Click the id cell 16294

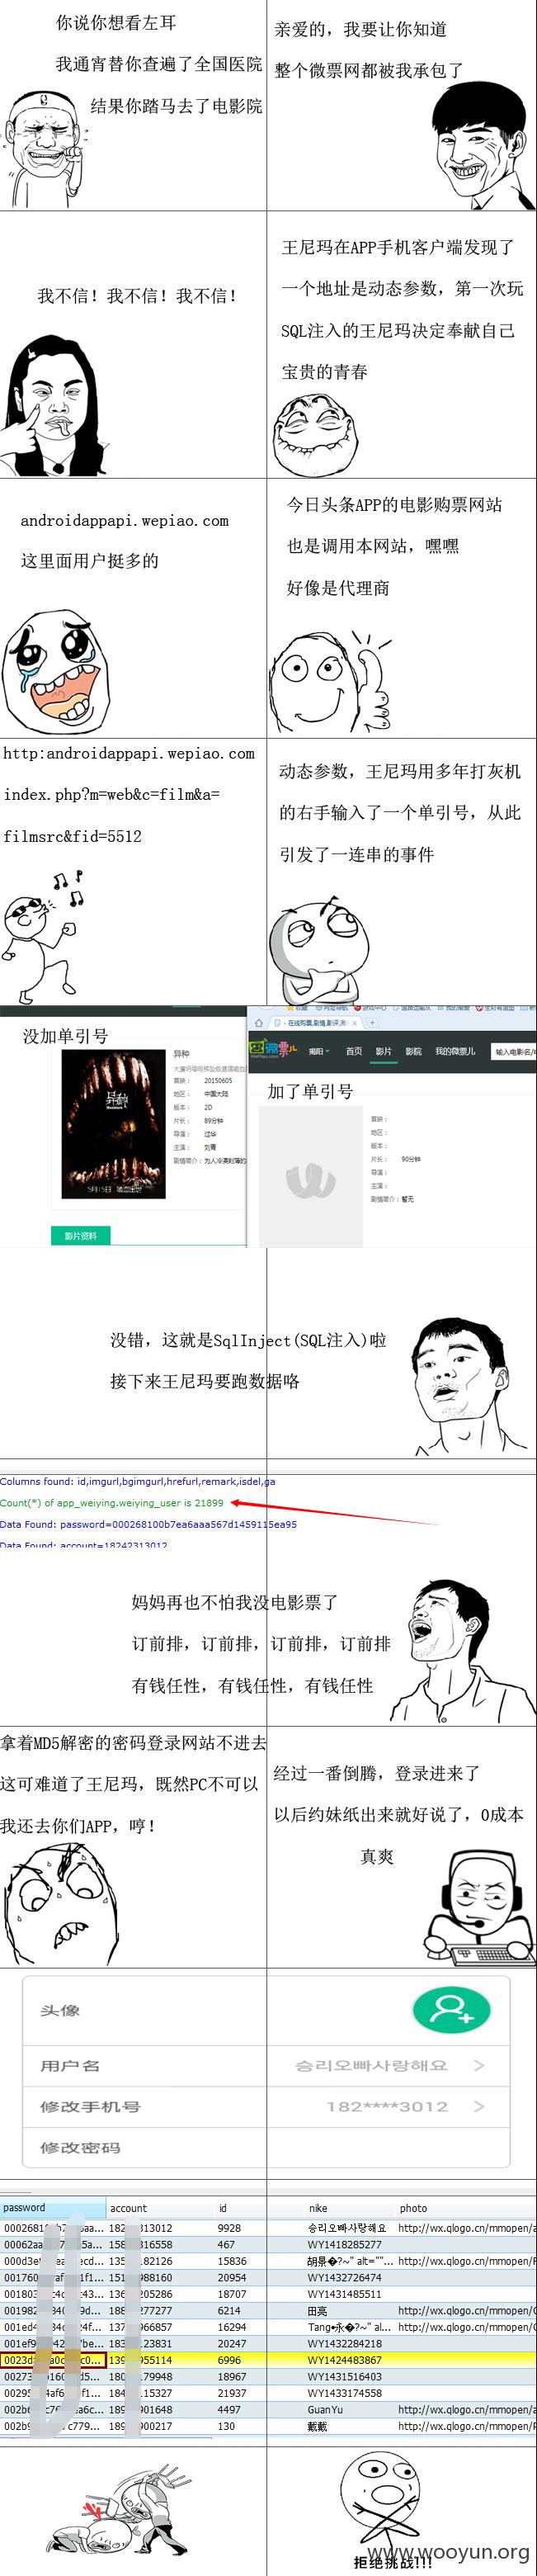coord(232,2327)
